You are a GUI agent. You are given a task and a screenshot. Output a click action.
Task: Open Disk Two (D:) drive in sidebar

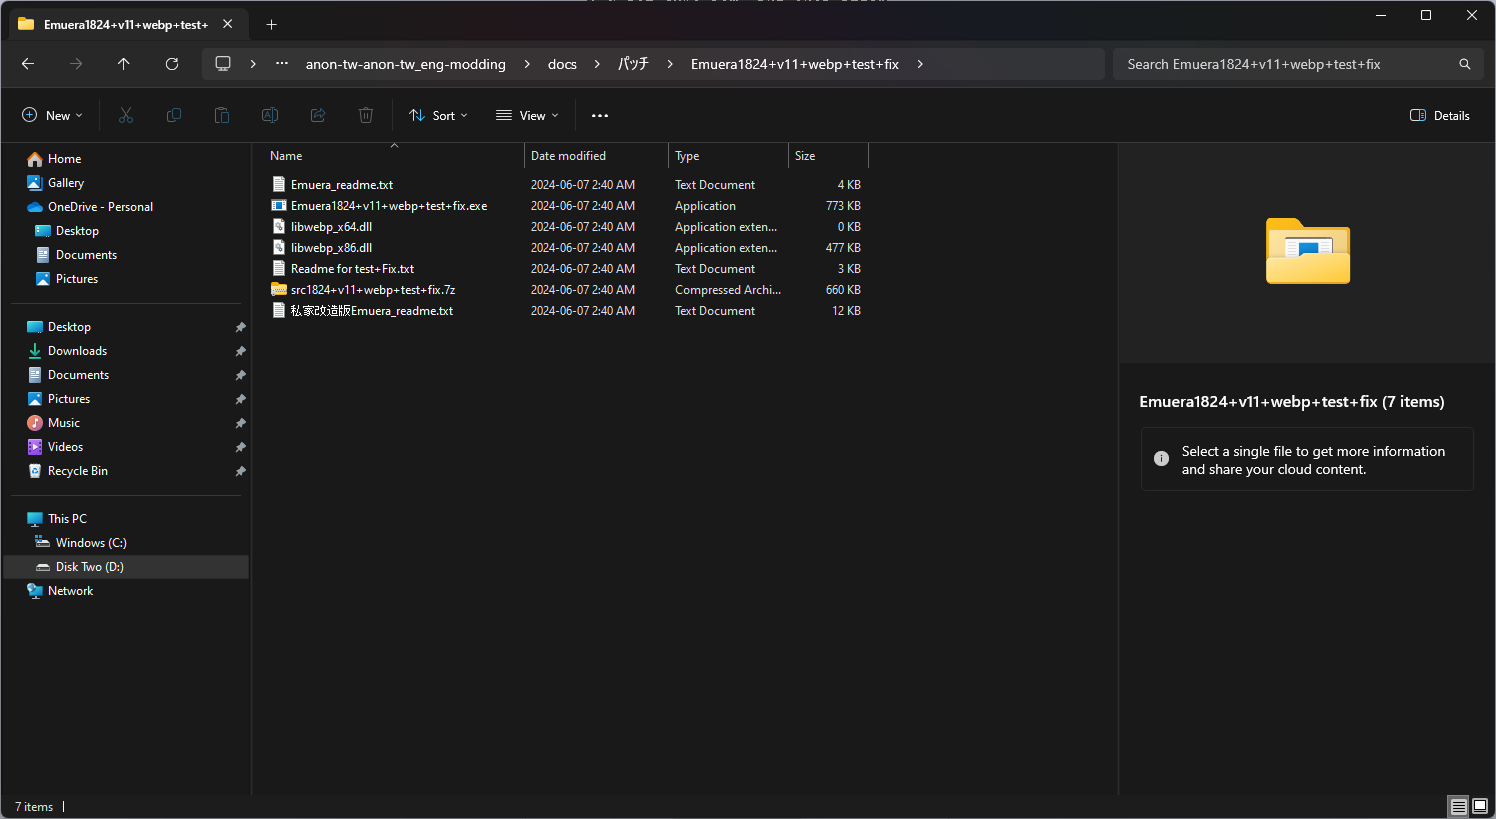89,567
